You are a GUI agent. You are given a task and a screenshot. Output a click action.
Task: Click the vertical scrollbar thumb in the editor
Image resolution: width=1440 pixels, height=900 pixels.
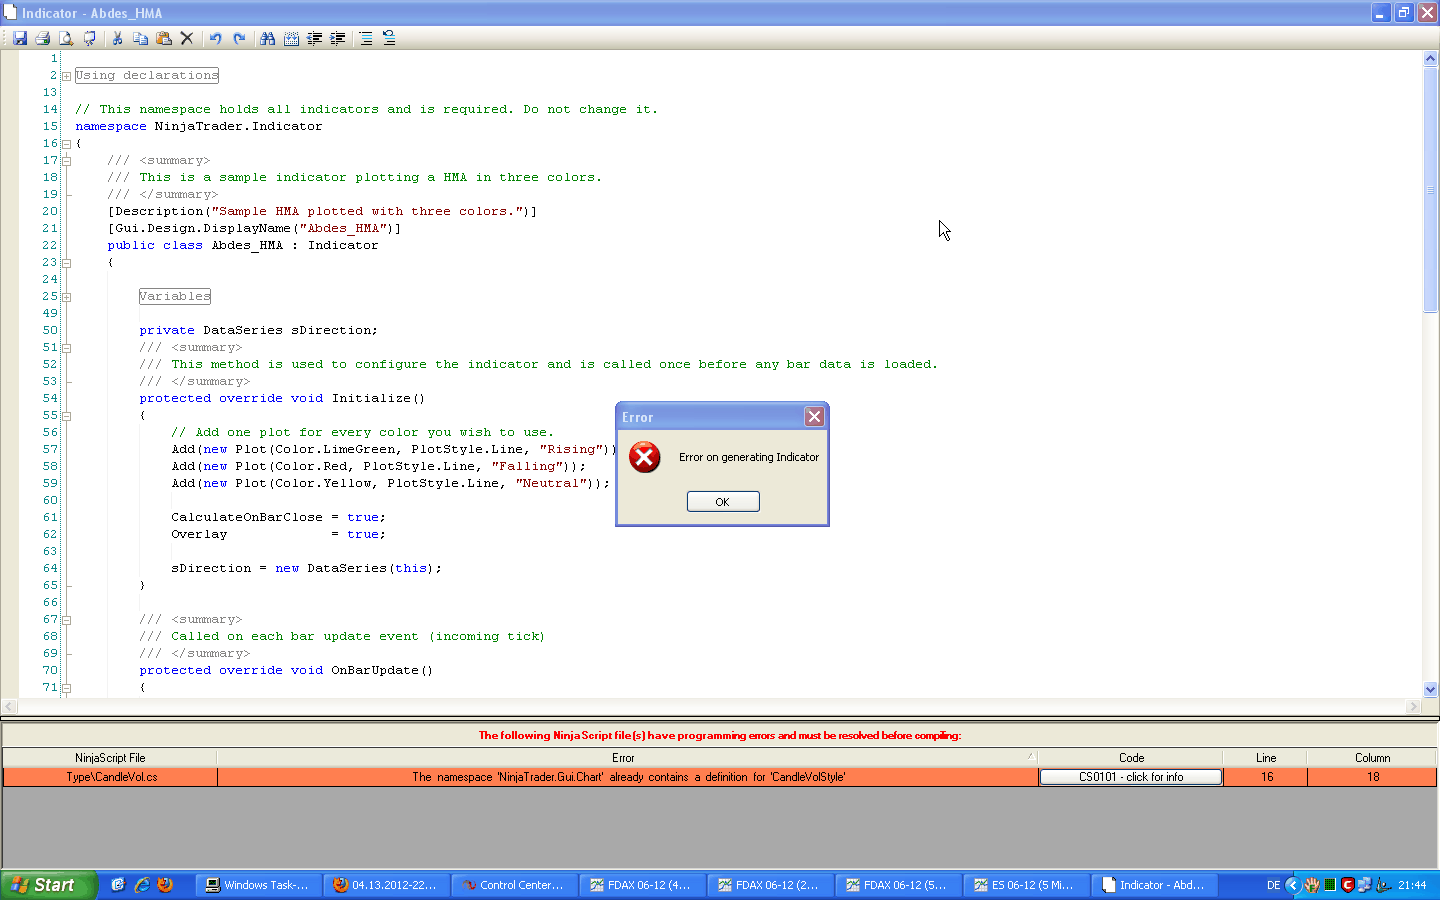click(1430, 189)
